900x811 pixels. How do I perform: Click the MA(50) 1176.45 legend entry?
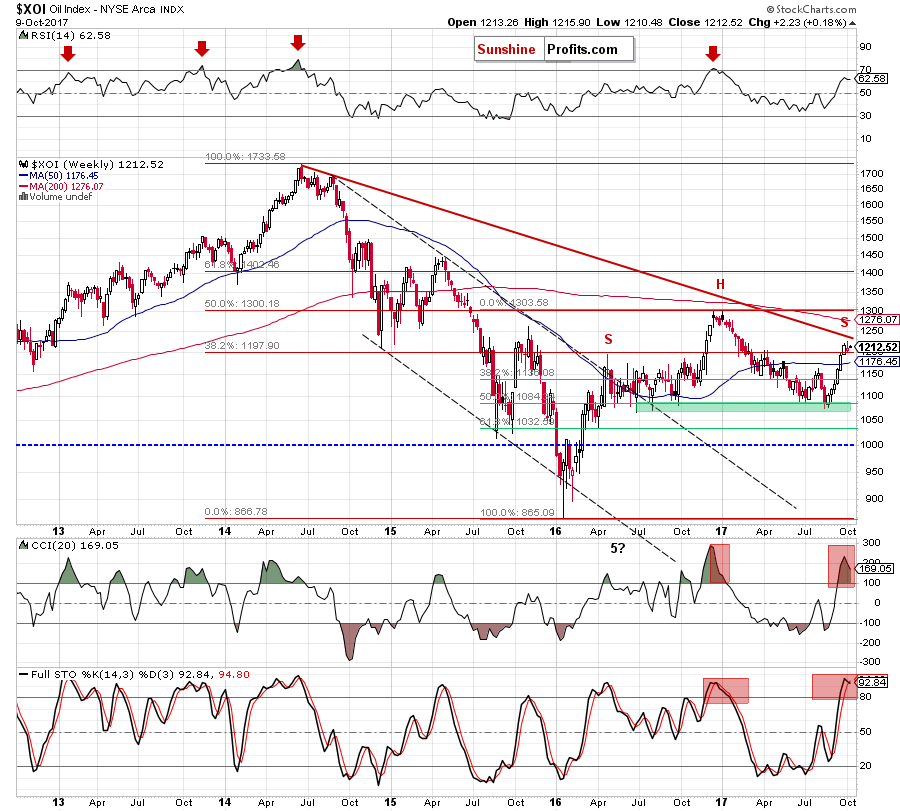pos(59,176)
